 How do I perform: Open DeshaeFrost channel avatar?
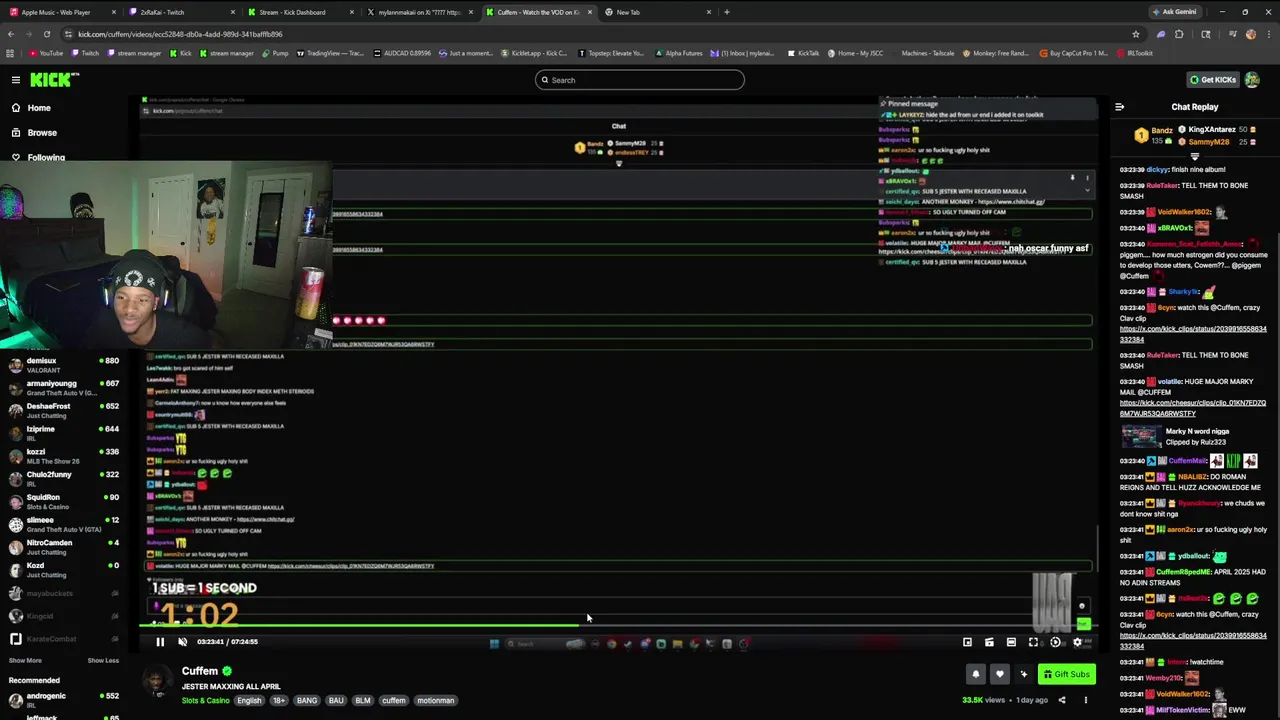tap(15, 411)
